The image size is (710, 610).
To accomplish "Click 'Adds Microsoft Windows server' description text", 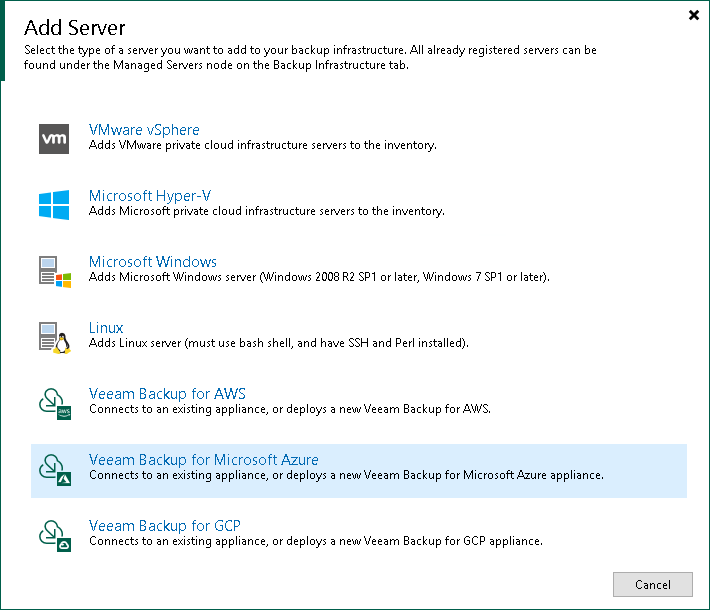I will [x=319, y=277].
